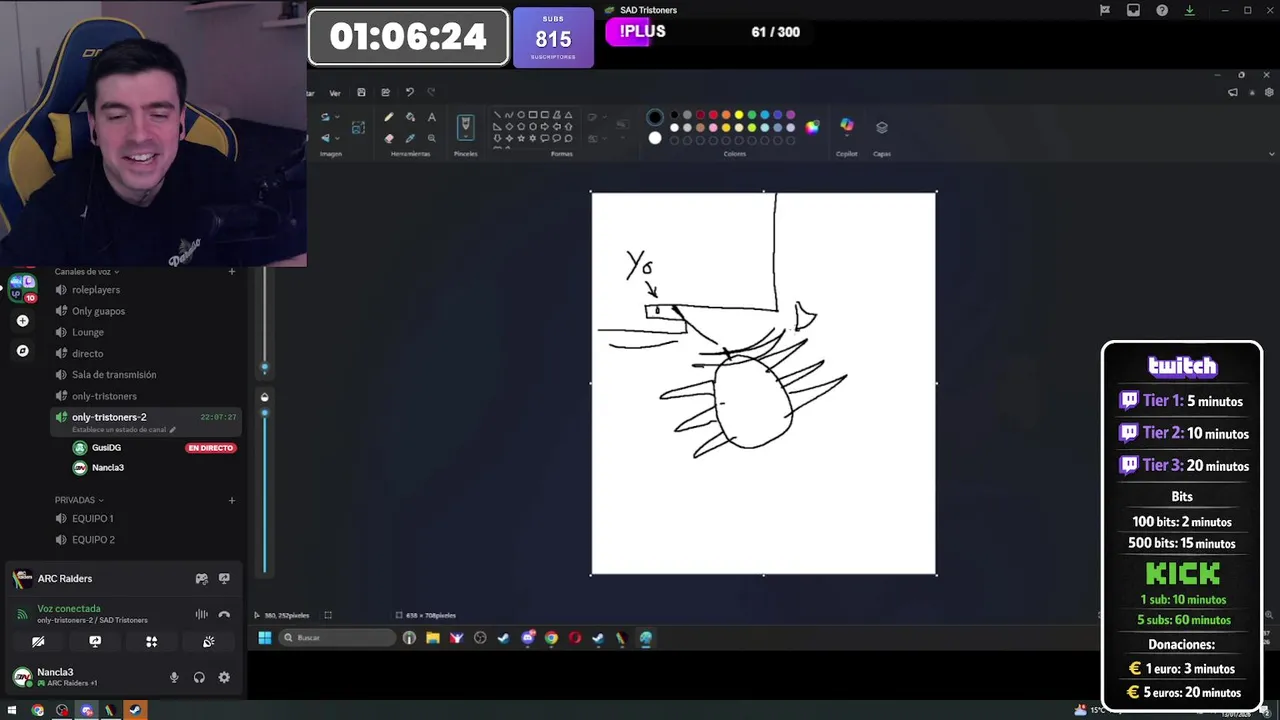
Task: Open File Explorer from the taskbar
Action: coord(433,638)
